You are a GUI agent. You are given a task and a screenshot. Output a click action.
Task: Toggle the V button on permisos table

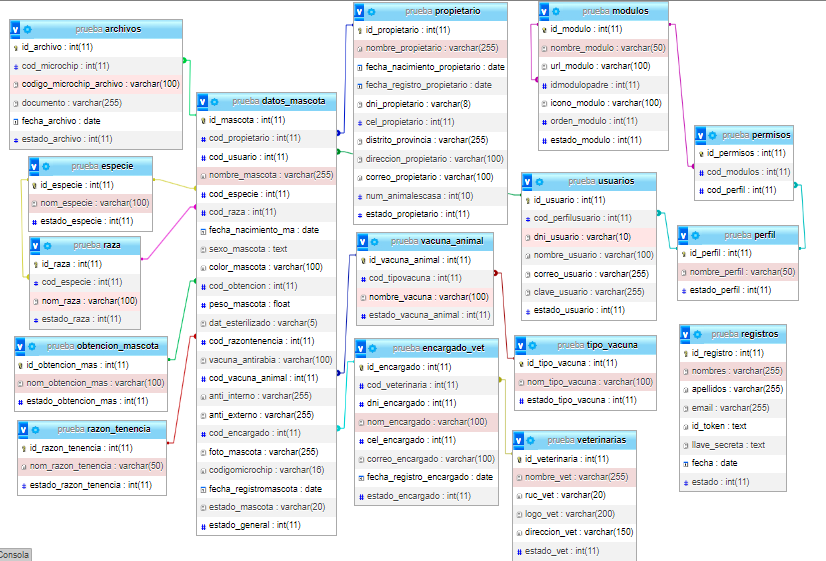point(701,134)
